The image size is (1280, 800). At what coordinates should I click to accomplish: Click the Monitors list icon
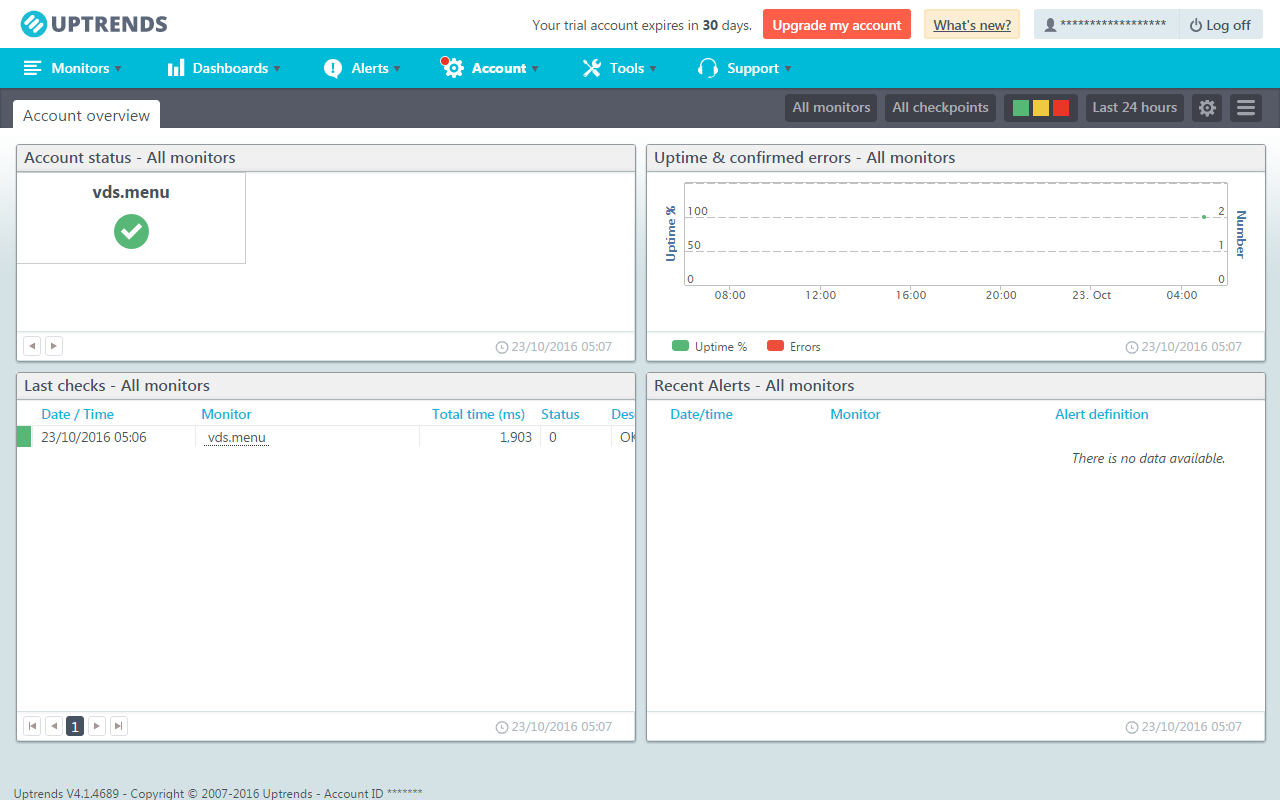point(33,68)
